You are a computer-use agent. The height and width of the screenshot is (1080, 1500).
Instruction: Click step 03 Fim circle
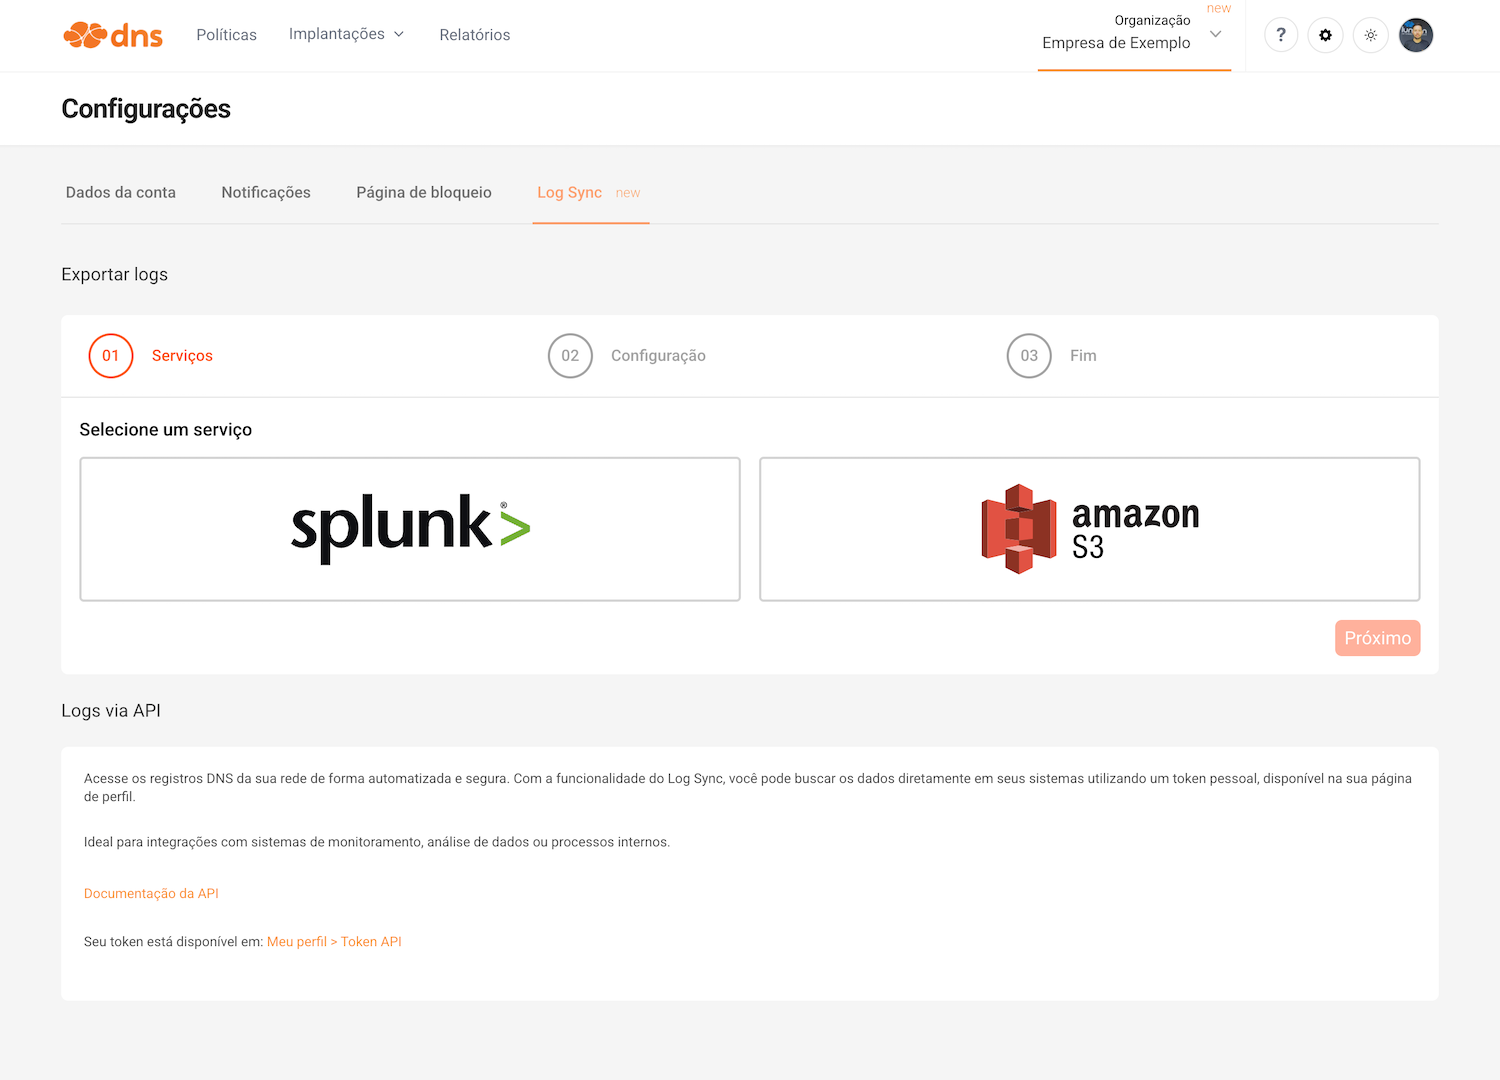click(1029, 356)
